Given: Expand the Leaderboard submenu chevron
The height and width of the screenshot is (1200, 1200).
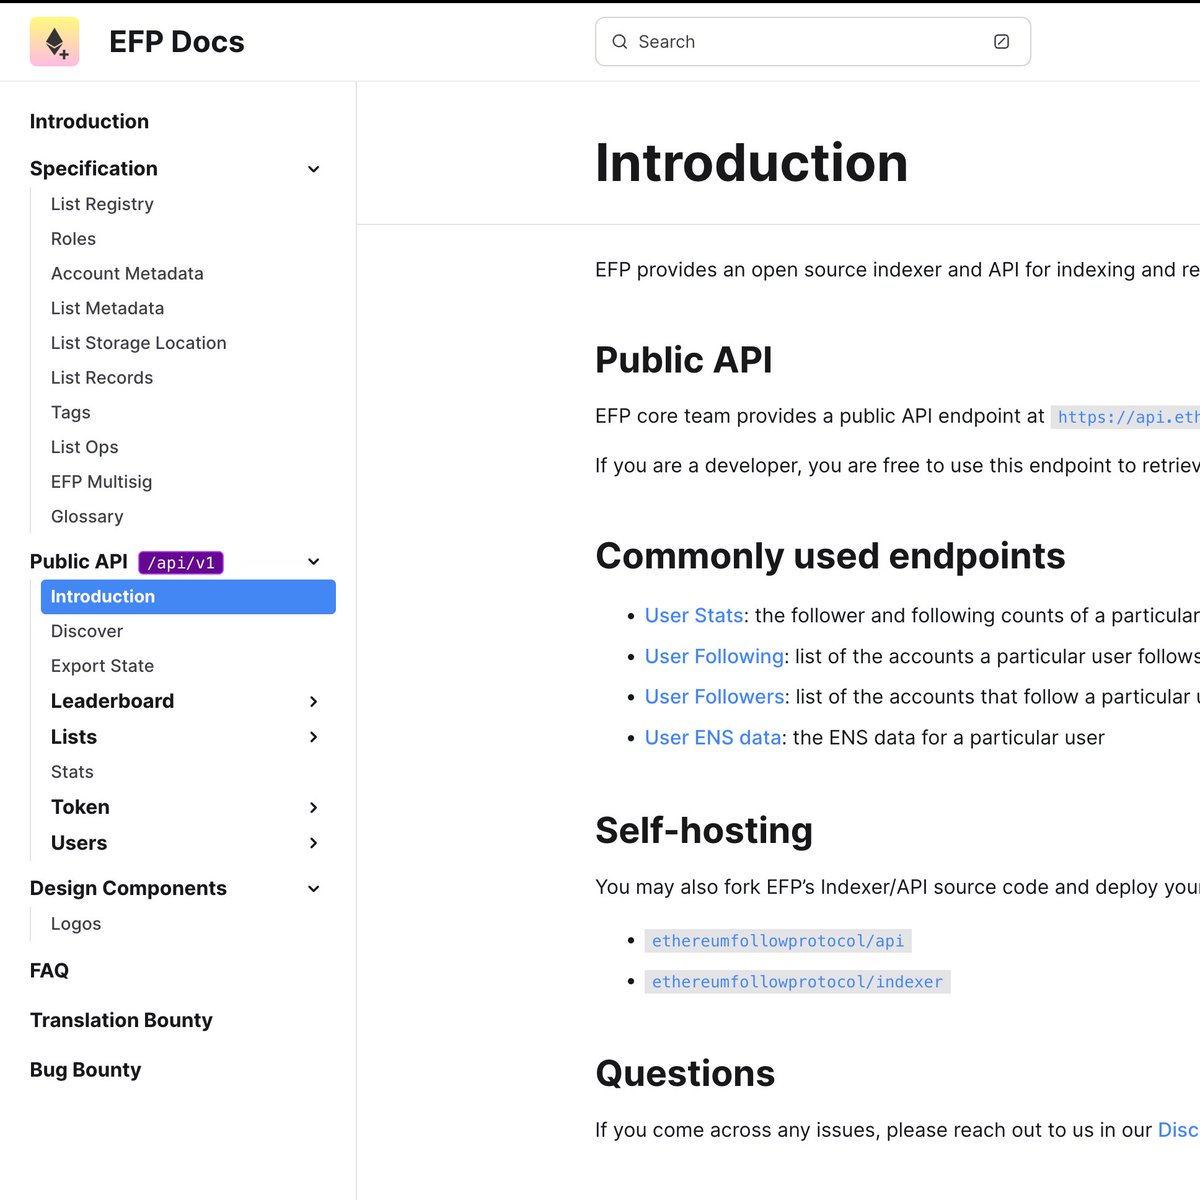Looking at the screenshot, I should pos(313,702).
